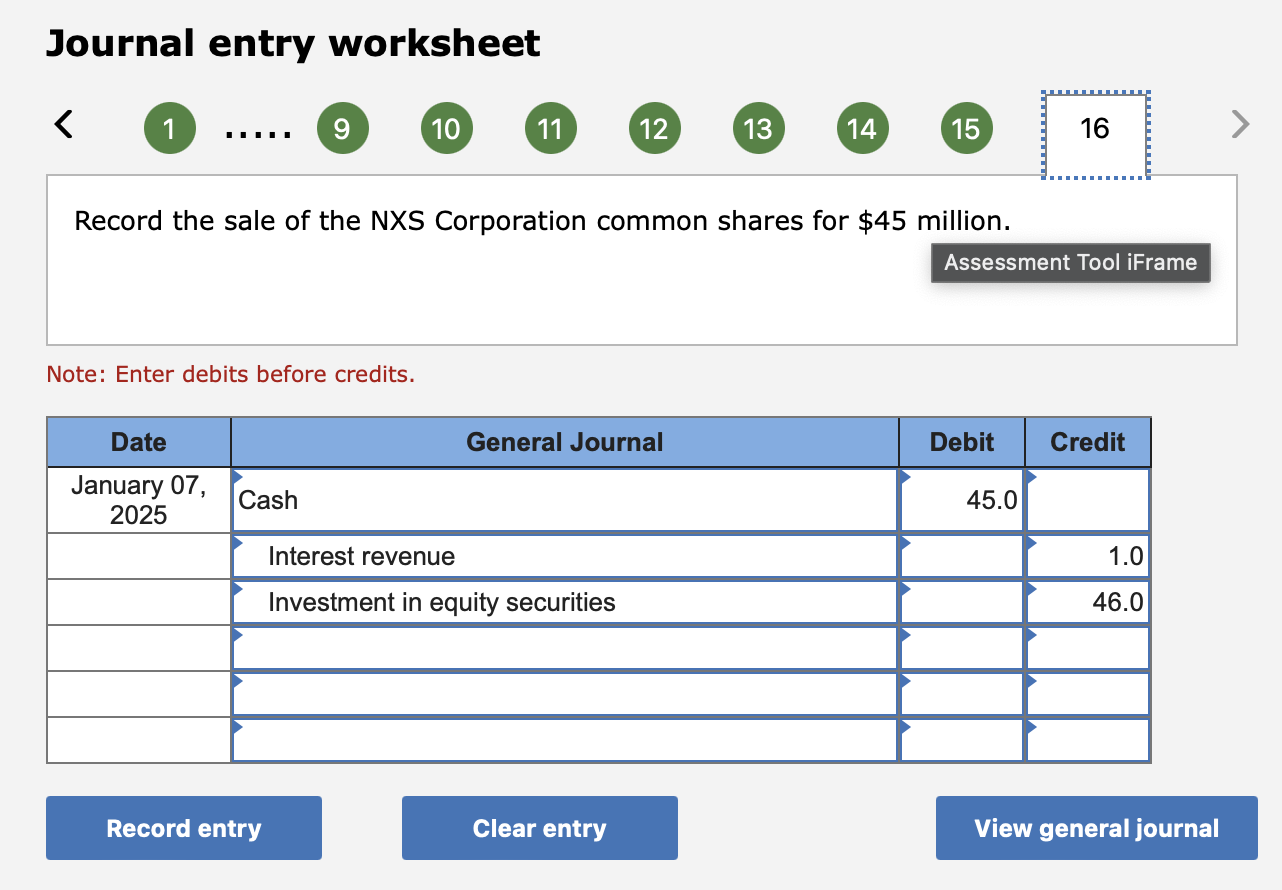Click the Debit cell showing 45.0

[960, 500]
